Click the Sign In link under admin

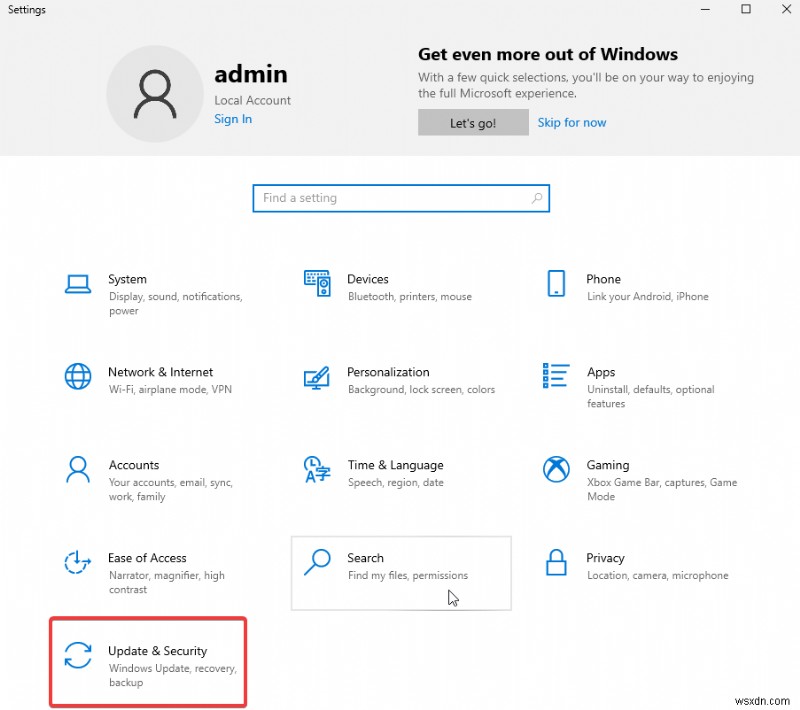click(233, 119)
